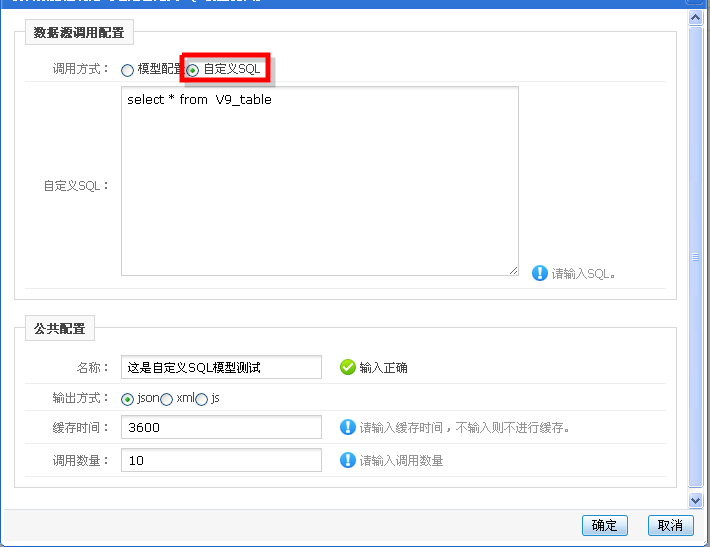Choose xml output format

[167, 399]
